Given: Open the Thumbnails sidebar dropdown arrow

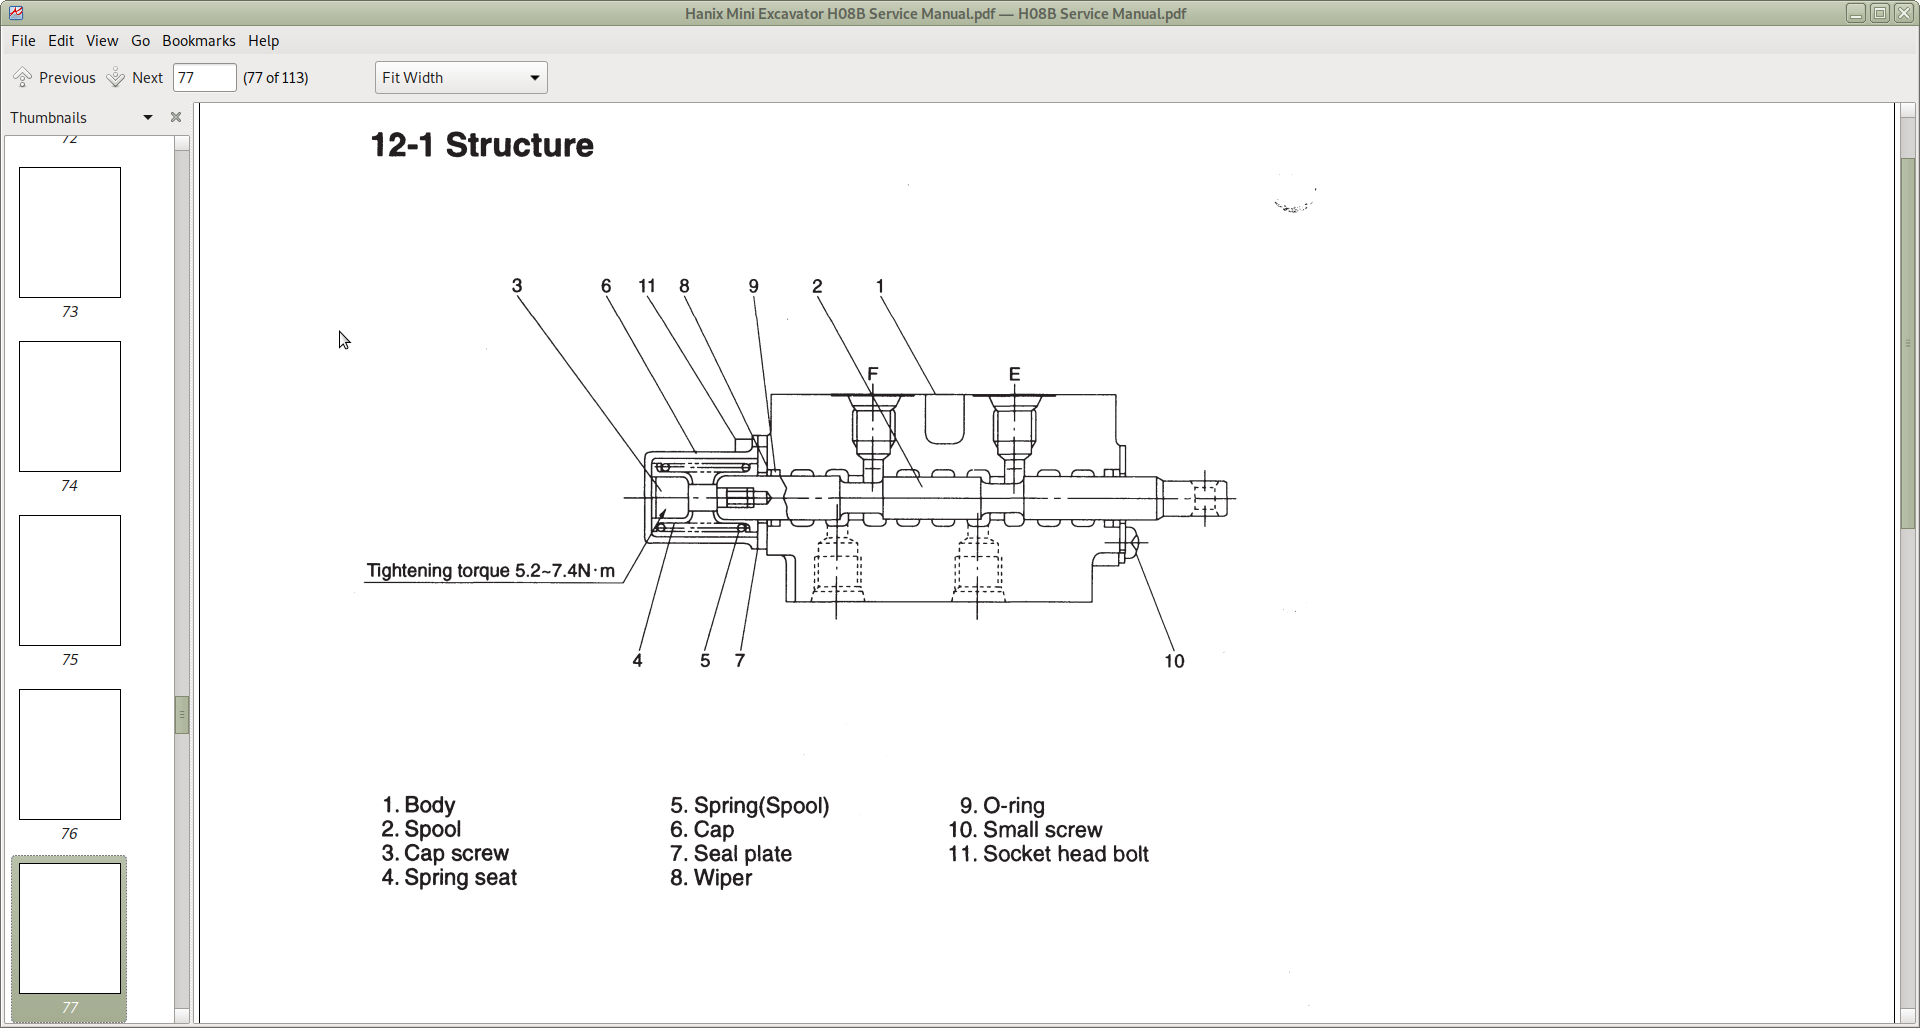Looking at the screenshot, I should 148,117.
